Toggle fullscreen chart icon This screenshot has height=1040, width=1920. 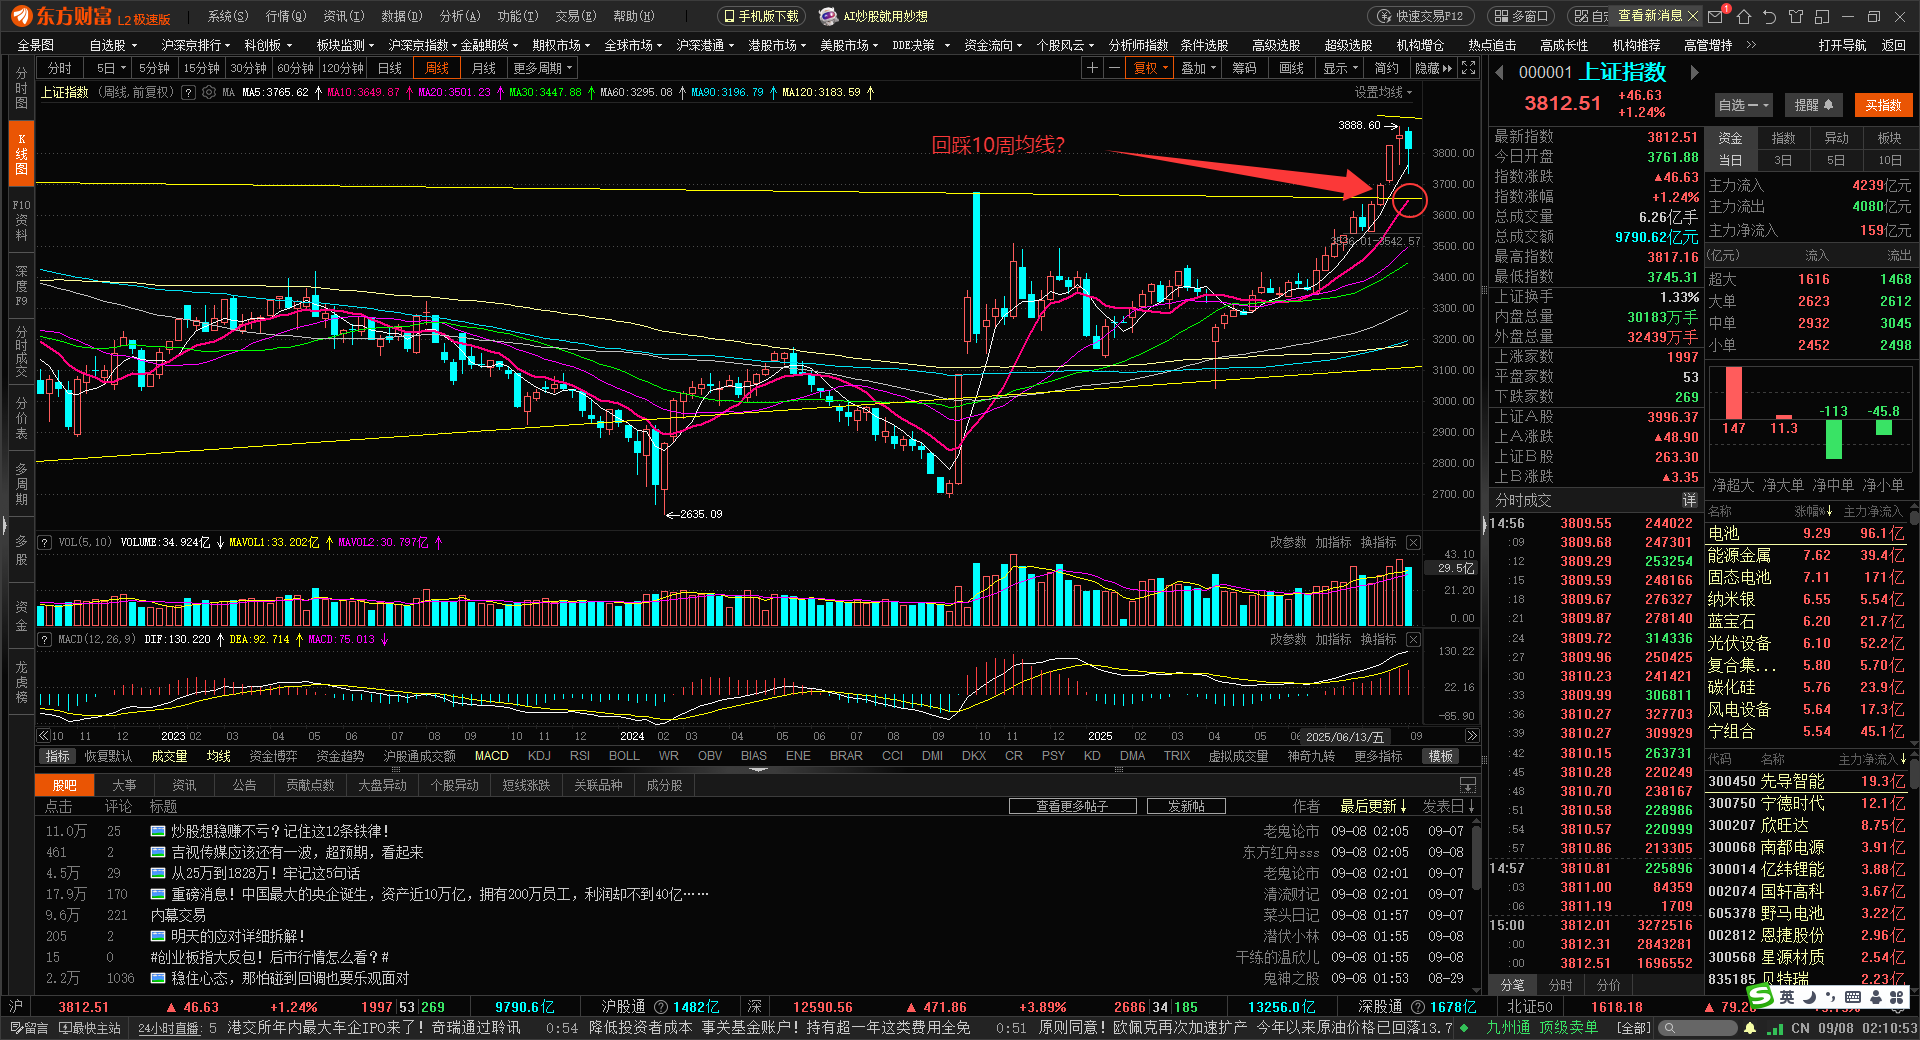[1468, 68]
